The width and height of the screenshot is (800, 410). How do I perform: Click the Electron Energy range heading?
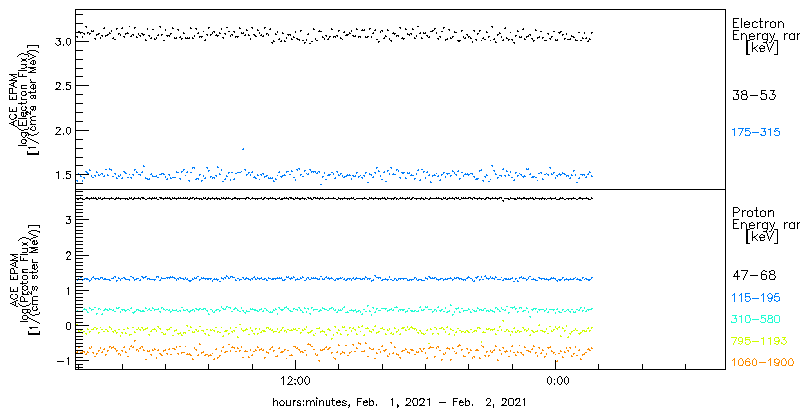pyautogui.click(x=765, y=36)
